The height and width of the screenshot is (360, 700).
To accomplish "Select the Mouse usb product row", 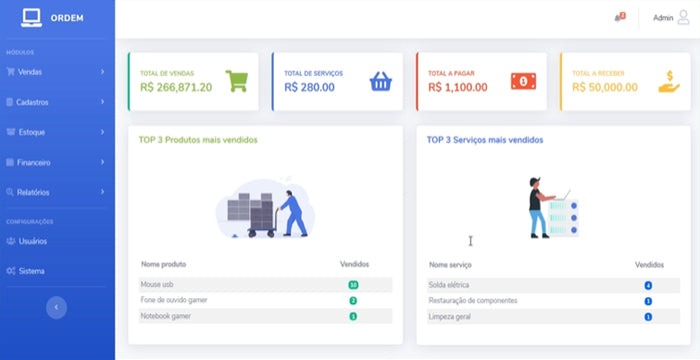I will [265, 285].
